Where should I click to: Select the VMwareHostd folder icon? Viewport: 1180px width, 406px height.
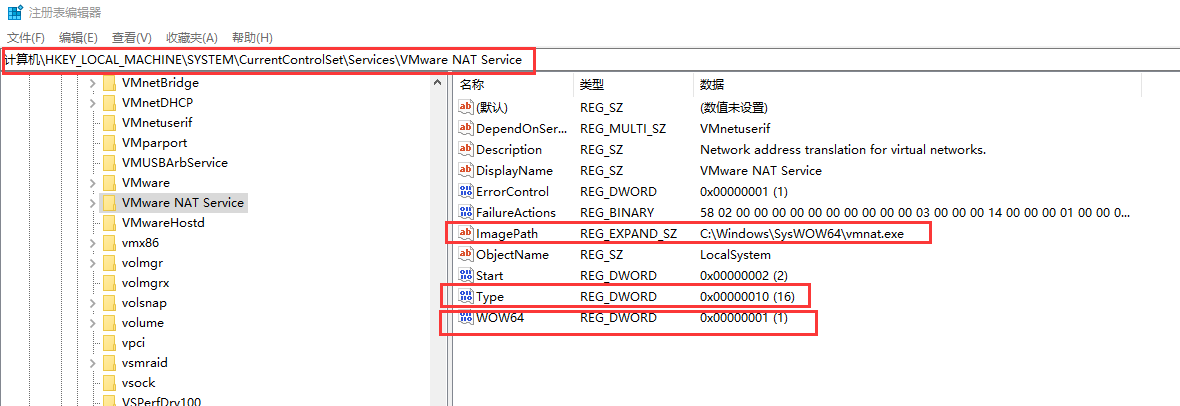point(108,223)
